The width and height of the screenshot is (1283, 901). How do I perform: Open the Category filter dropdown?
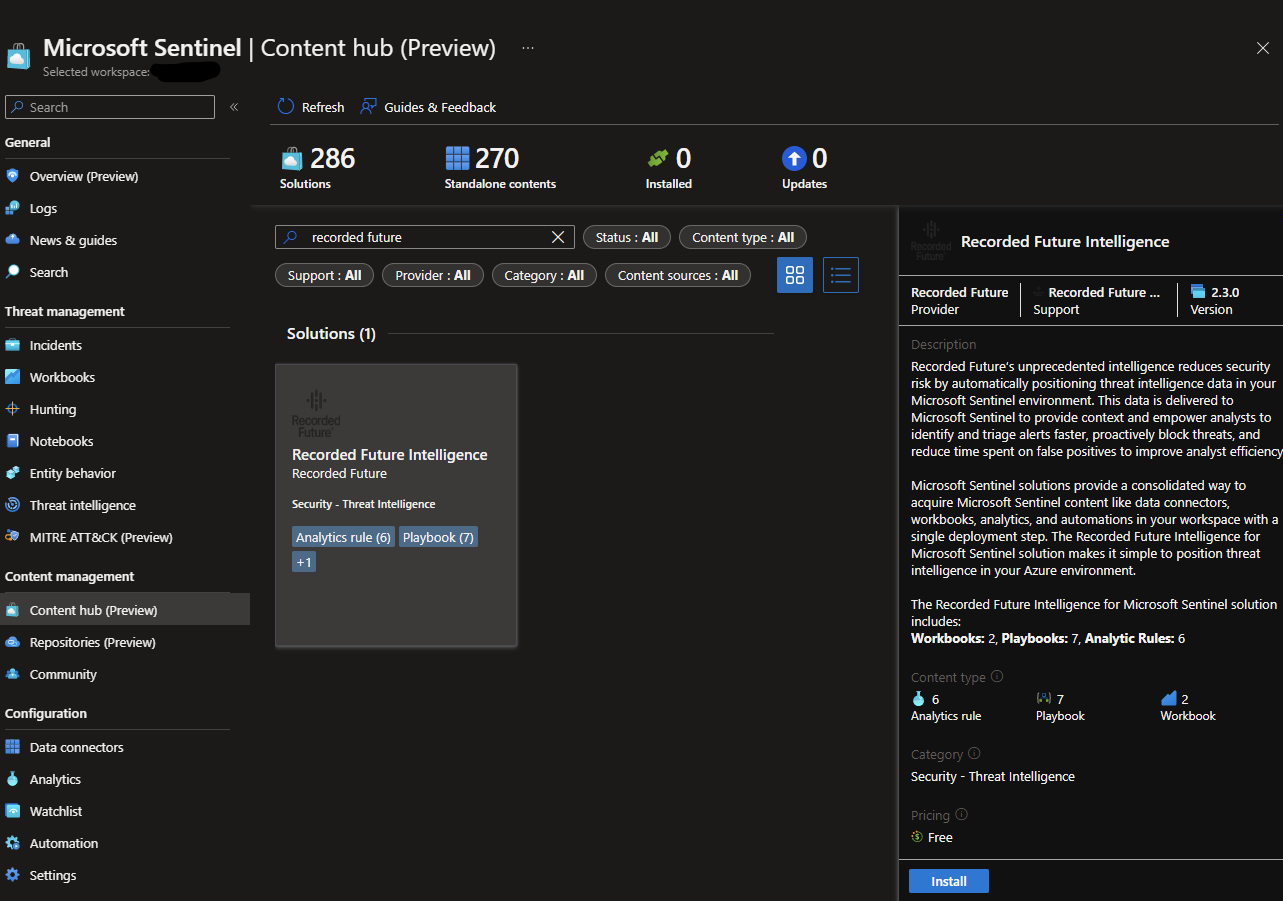tap(544, 275)
